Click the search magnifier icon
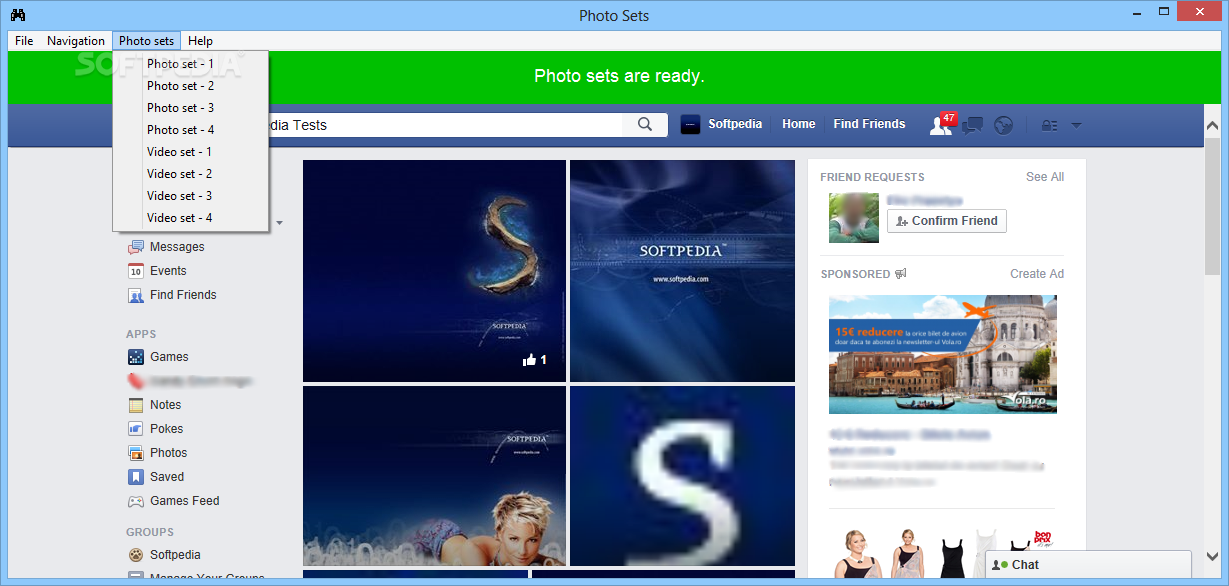1229x586 pixels. point(645,125)
